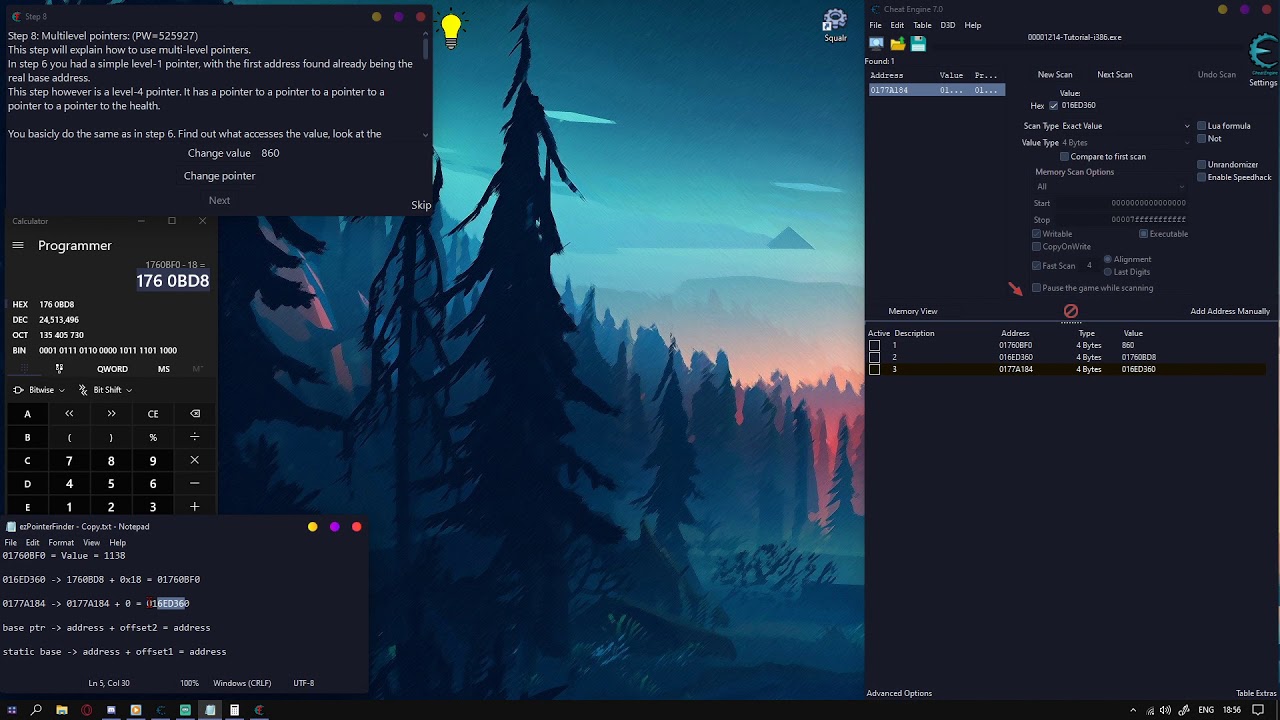
Task: Click the Calculator right shift key
Action: [x=111, y=413]
